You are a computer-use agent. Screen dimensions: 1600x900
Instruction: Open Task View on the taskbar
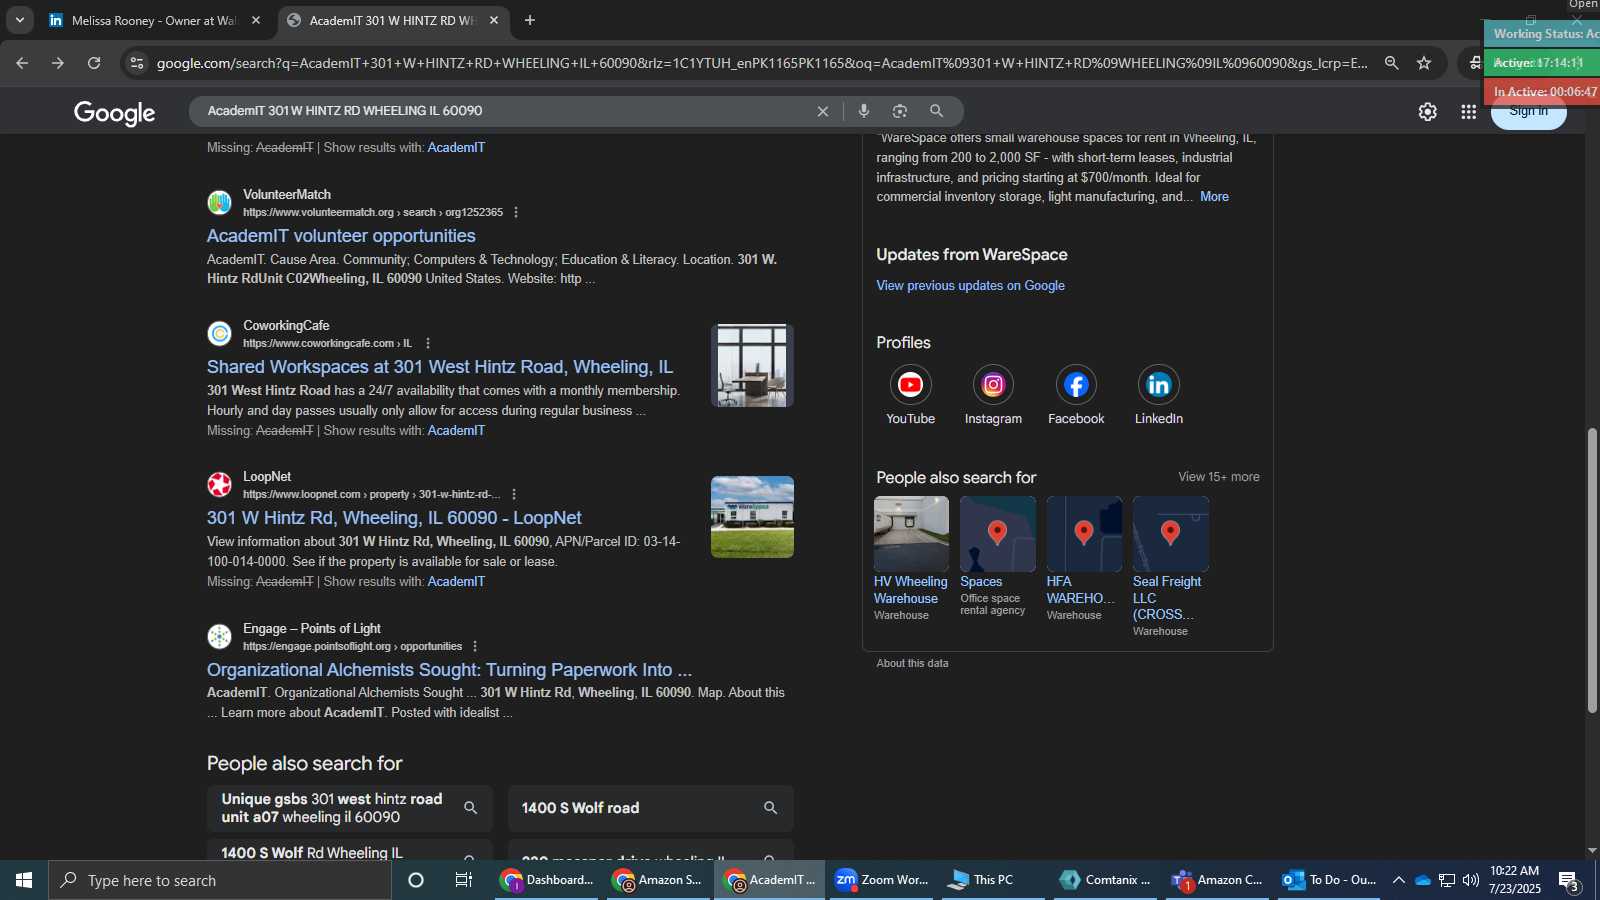[464, 880]
